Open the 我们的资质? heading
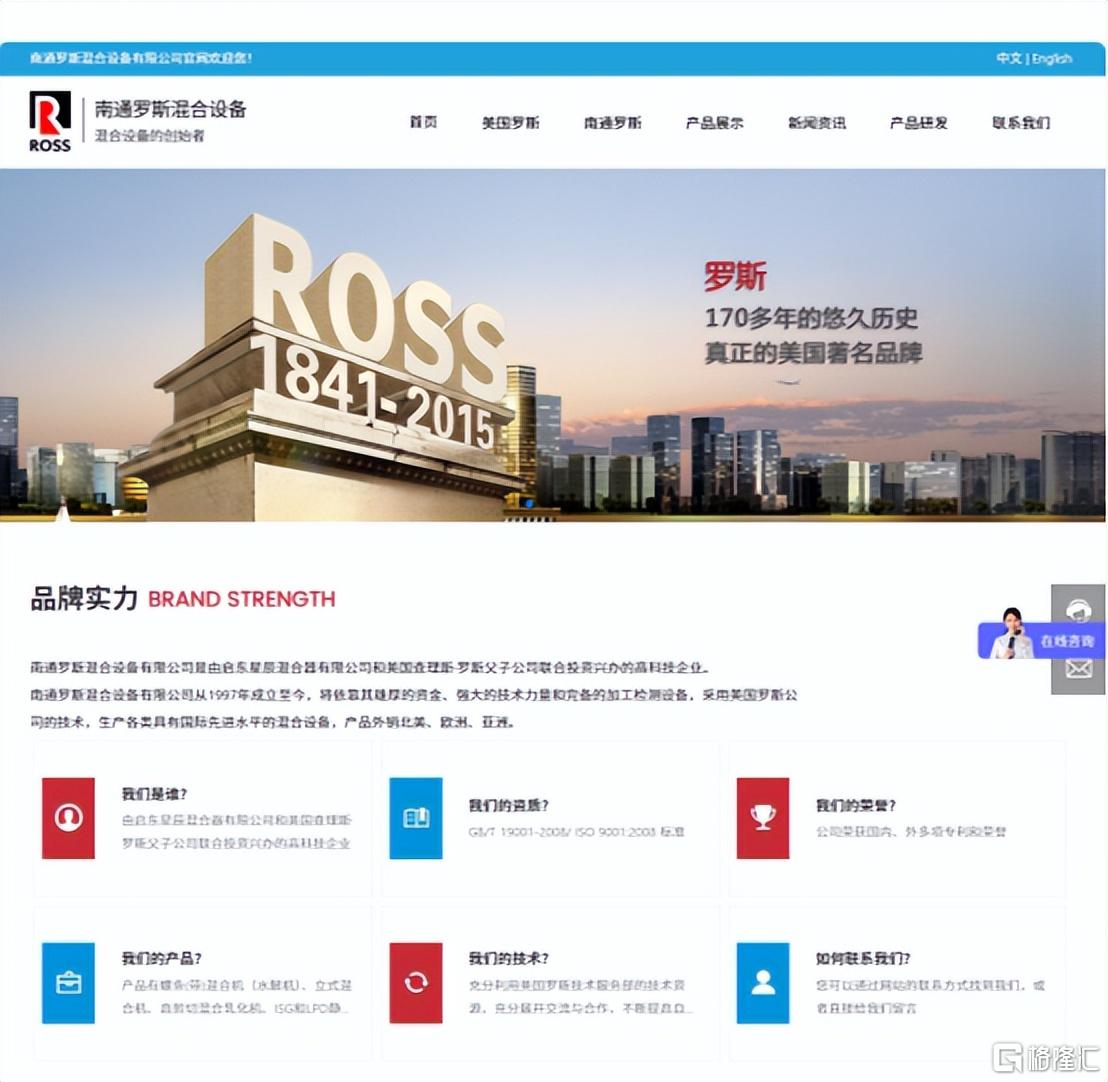The width and height of the screenshot is (1108, 1082). [x=509, y=805]
